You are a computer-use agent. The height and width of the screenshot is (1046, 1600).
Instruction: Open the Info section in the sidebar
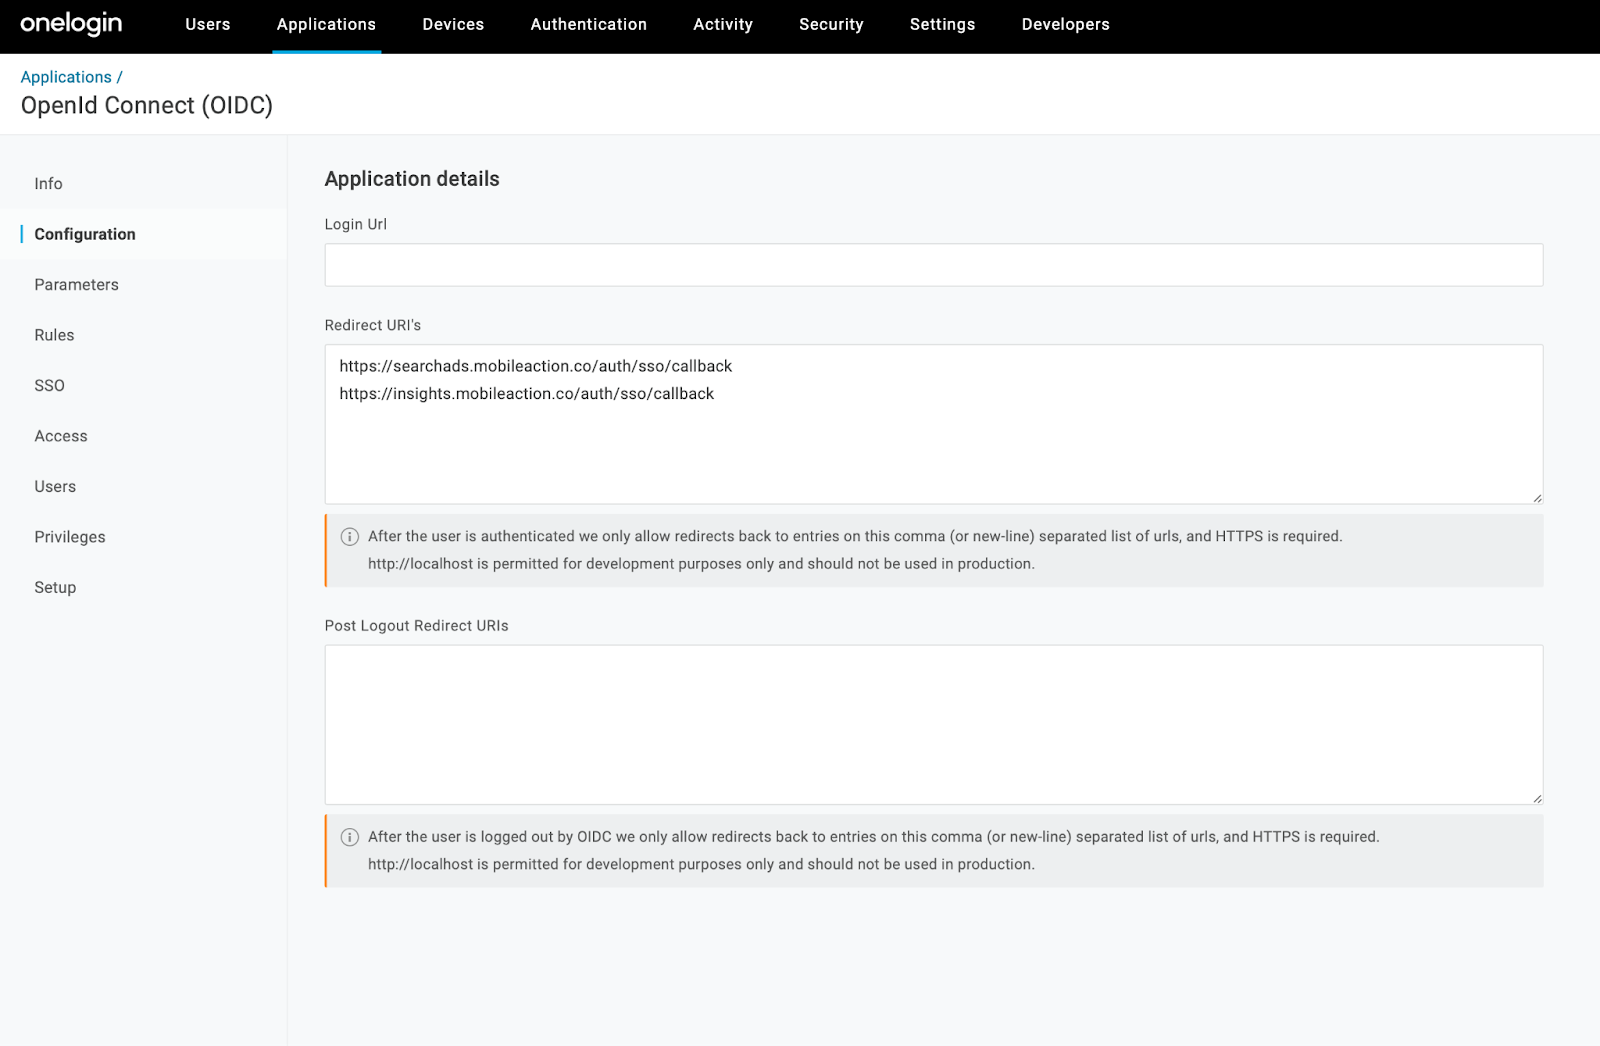48,184
